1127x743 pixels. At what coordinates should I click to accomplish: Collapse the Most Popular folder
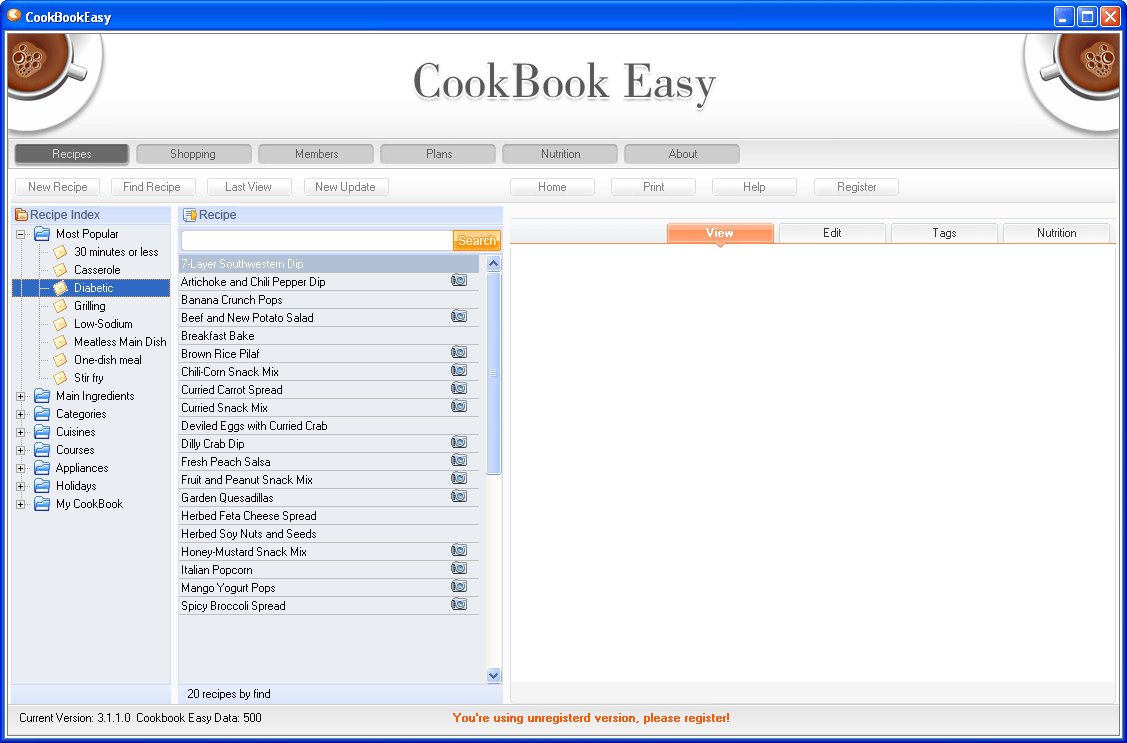click(x=21, y=233)
